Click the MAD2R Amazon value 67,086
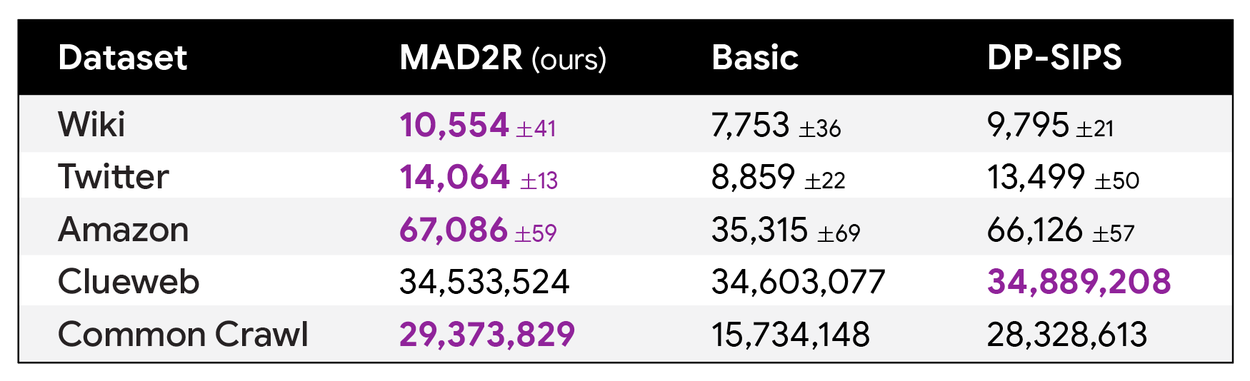Image resolution: width=1250 pixels, height=381 pixels. [x=453, y=230]
